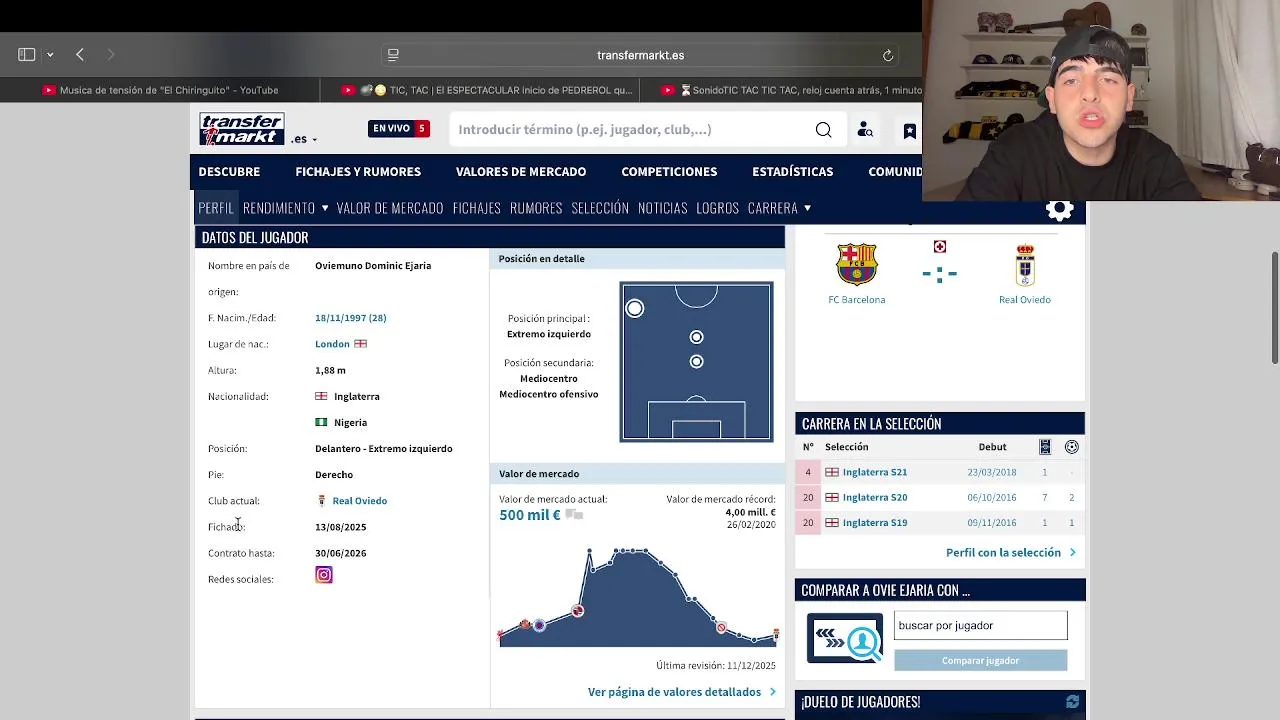The image size is (1280, 720).
Task: Open the FC Barcelona team link
Action: tap(857, 300)
